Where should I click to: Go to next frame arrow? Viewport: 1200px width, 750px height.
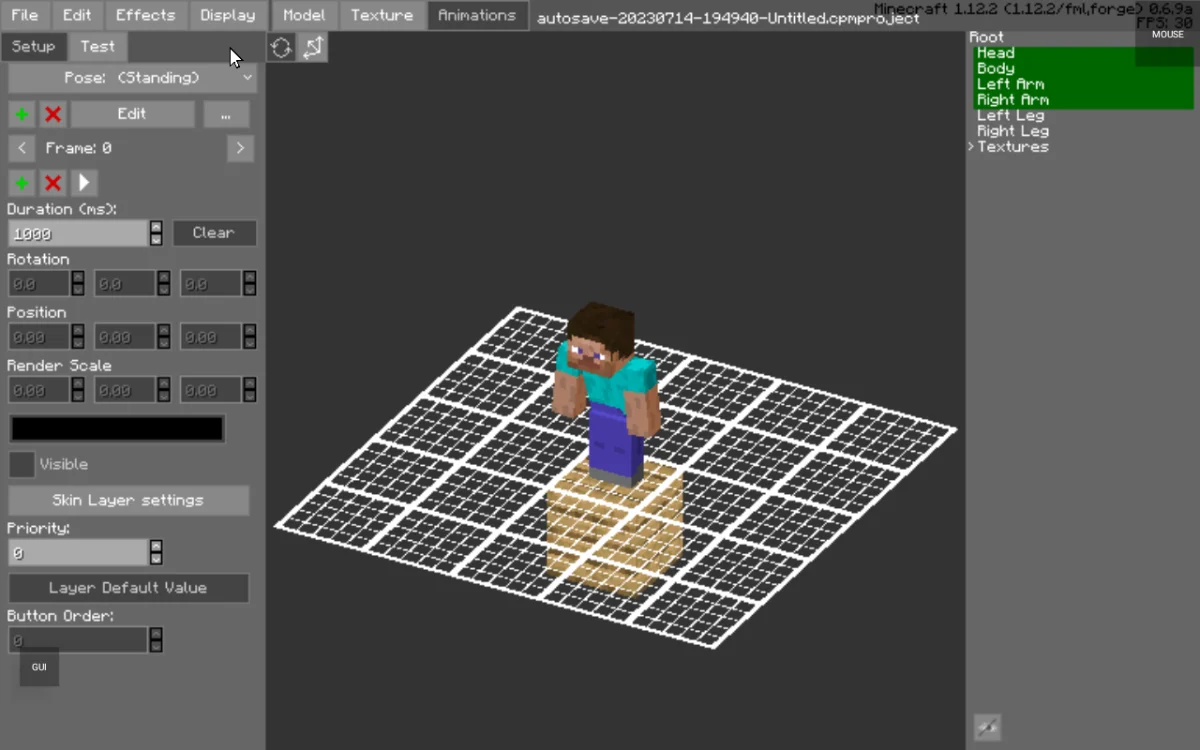(240, 148)
